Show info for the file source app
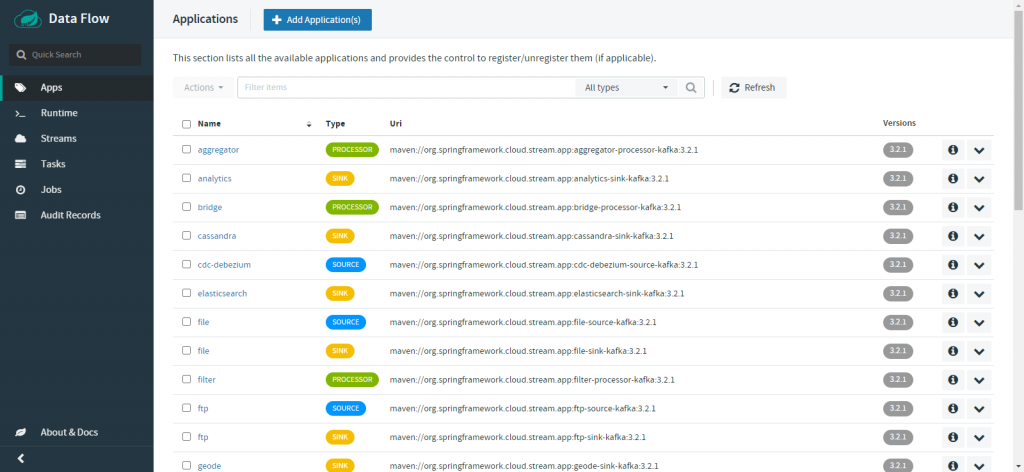This screenshot has width=1024, height=472. pyautogui.click(x=953, y=322)
